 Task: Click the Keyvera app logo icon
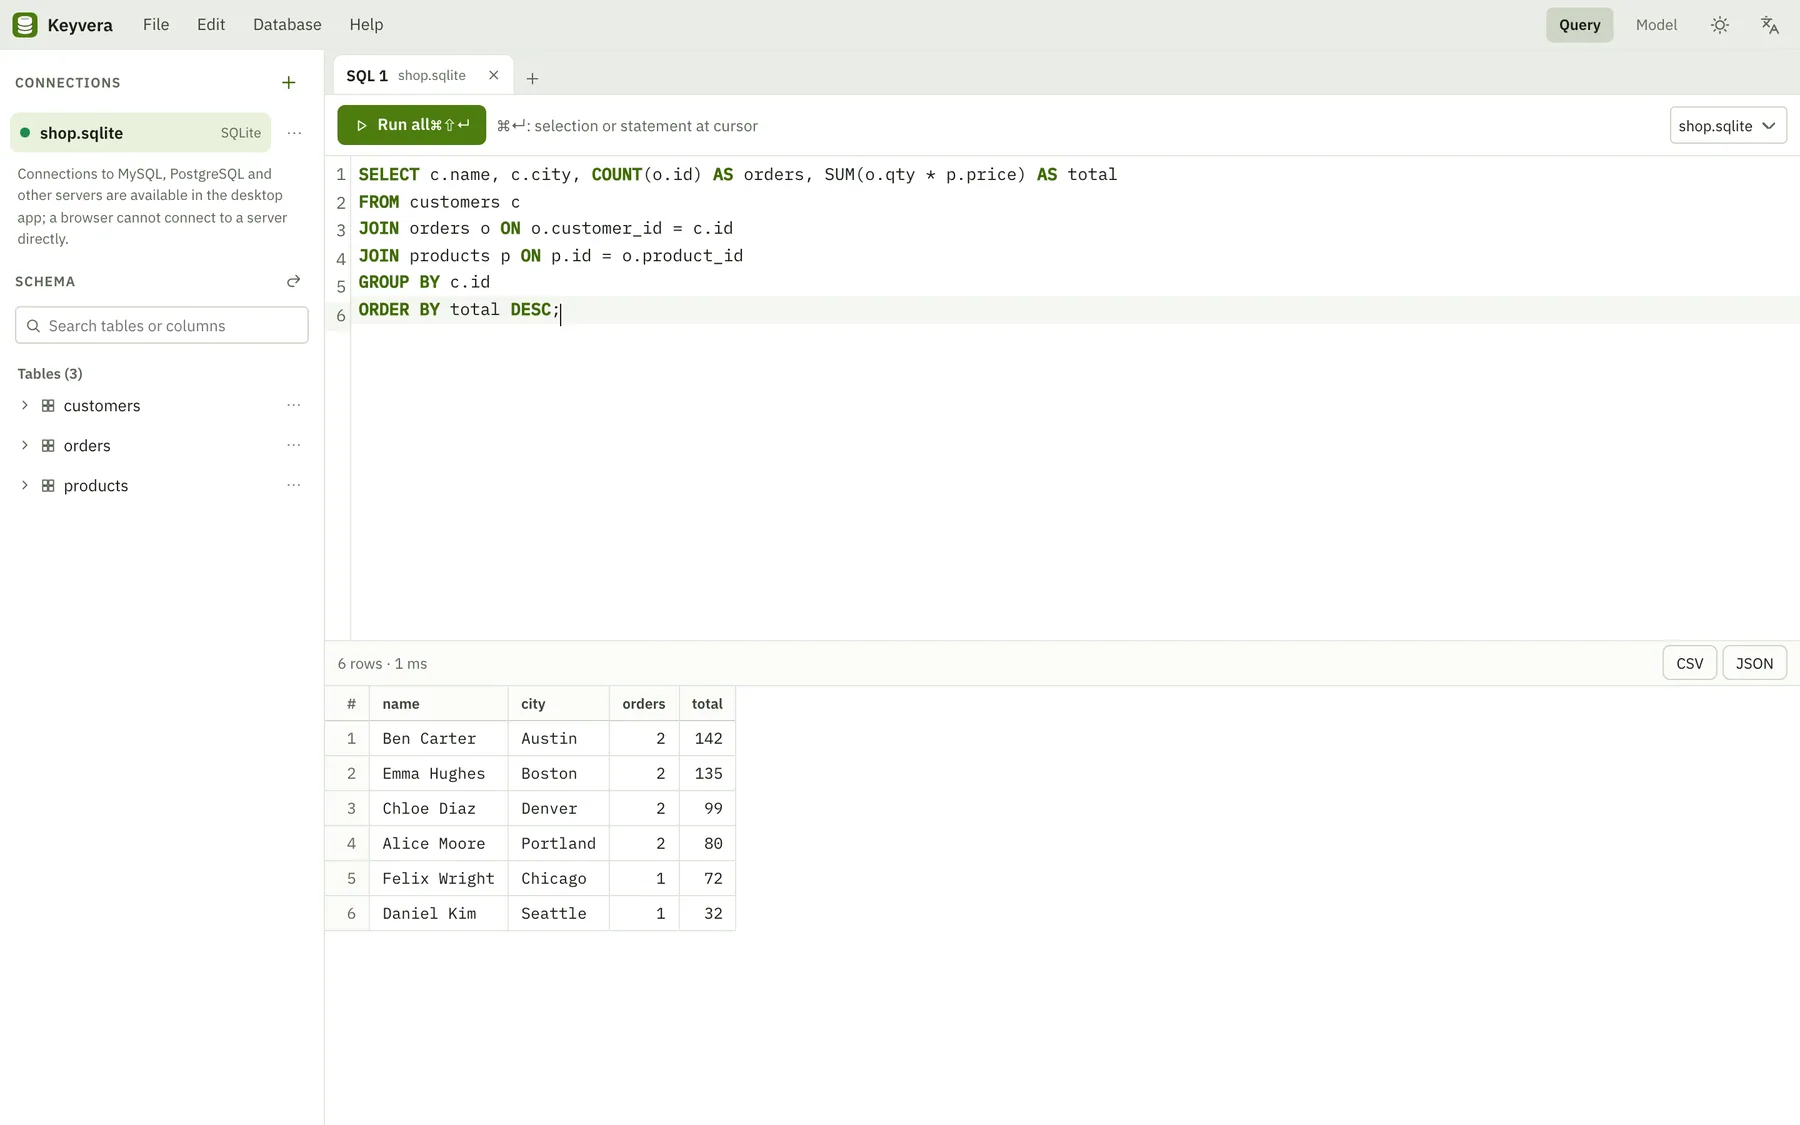click(25, 25)
